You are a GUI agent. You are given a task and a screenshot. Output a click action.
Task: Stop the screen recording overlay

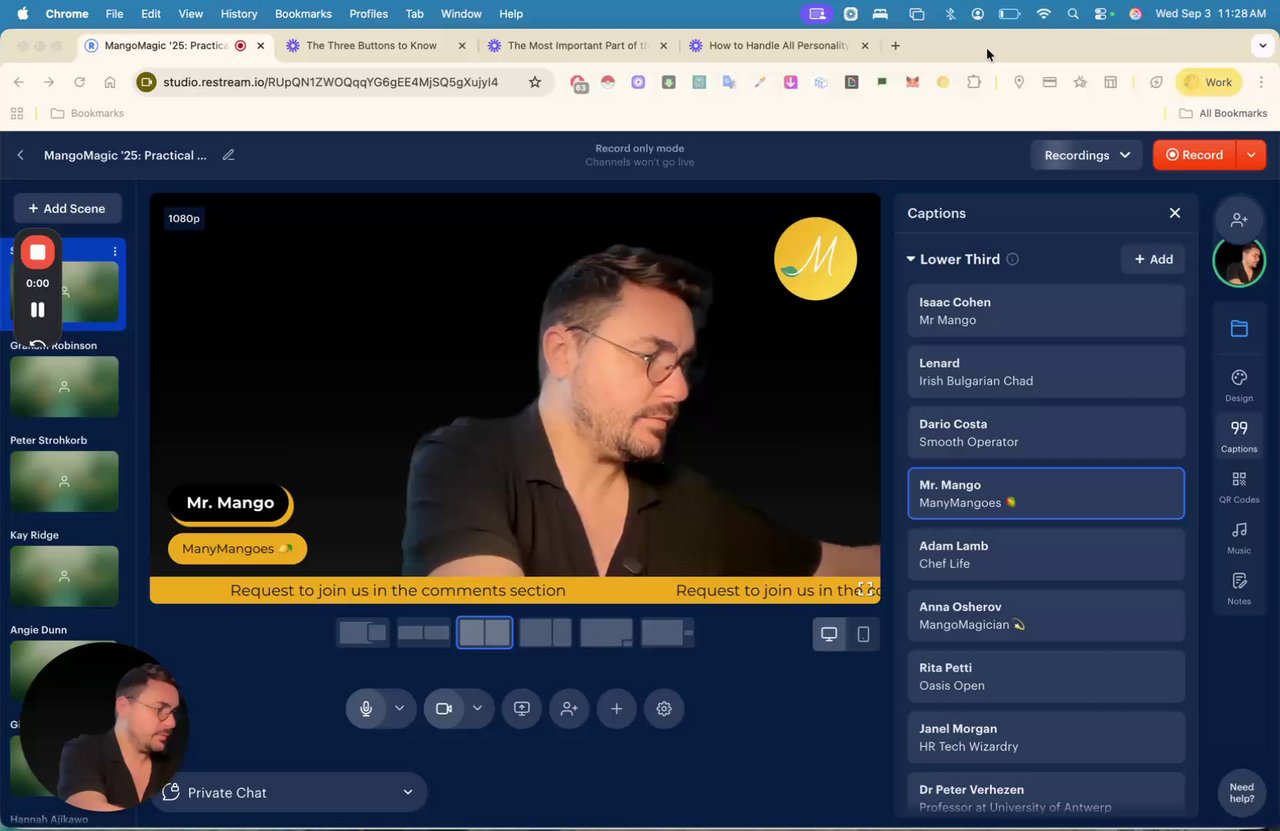coord(38,252)
